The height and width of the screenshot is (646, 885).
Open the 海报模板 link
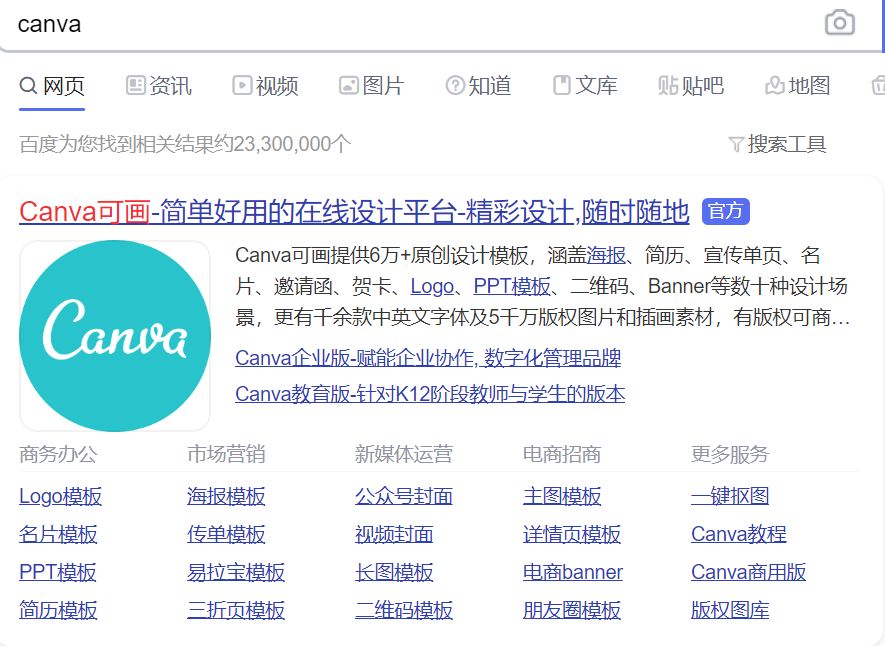pyautogui.click(x=226, y=496)
